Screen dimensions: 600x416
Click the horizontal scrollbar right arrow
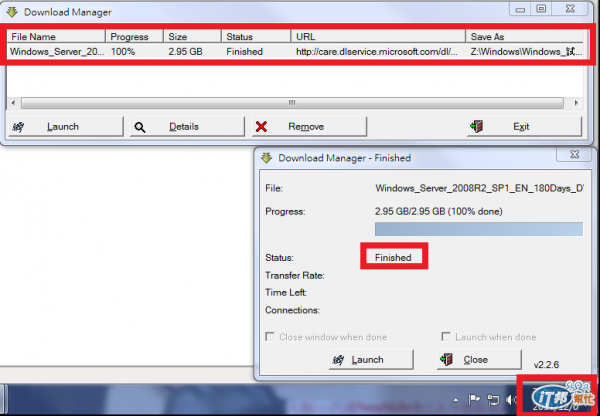[x=576, y=103]
